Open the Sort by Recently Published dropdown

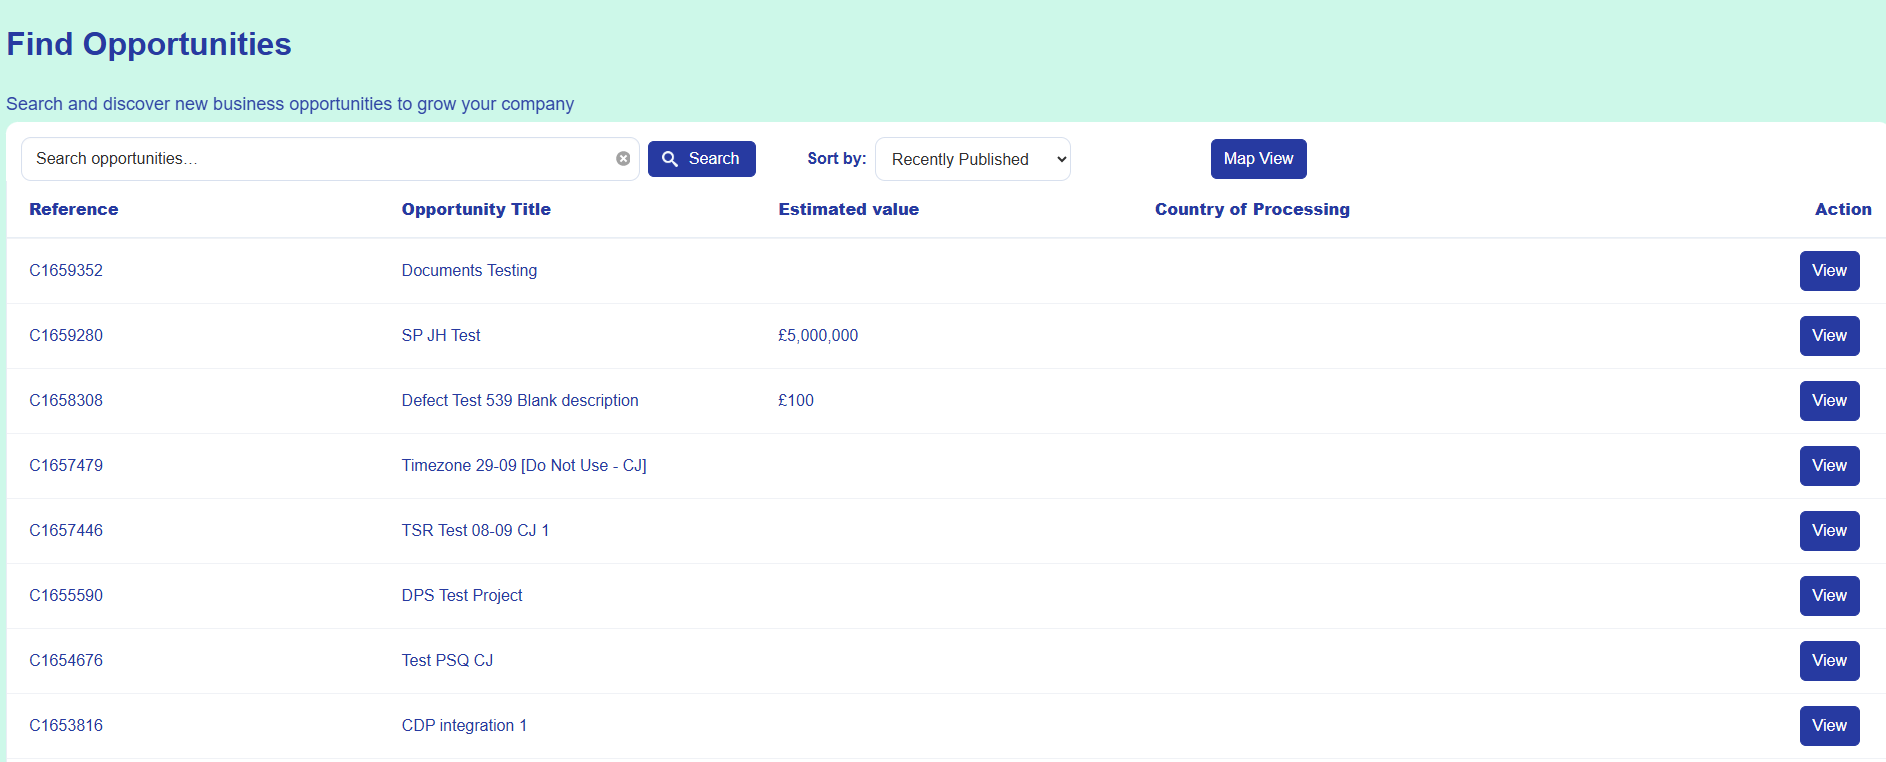point(972,159)
